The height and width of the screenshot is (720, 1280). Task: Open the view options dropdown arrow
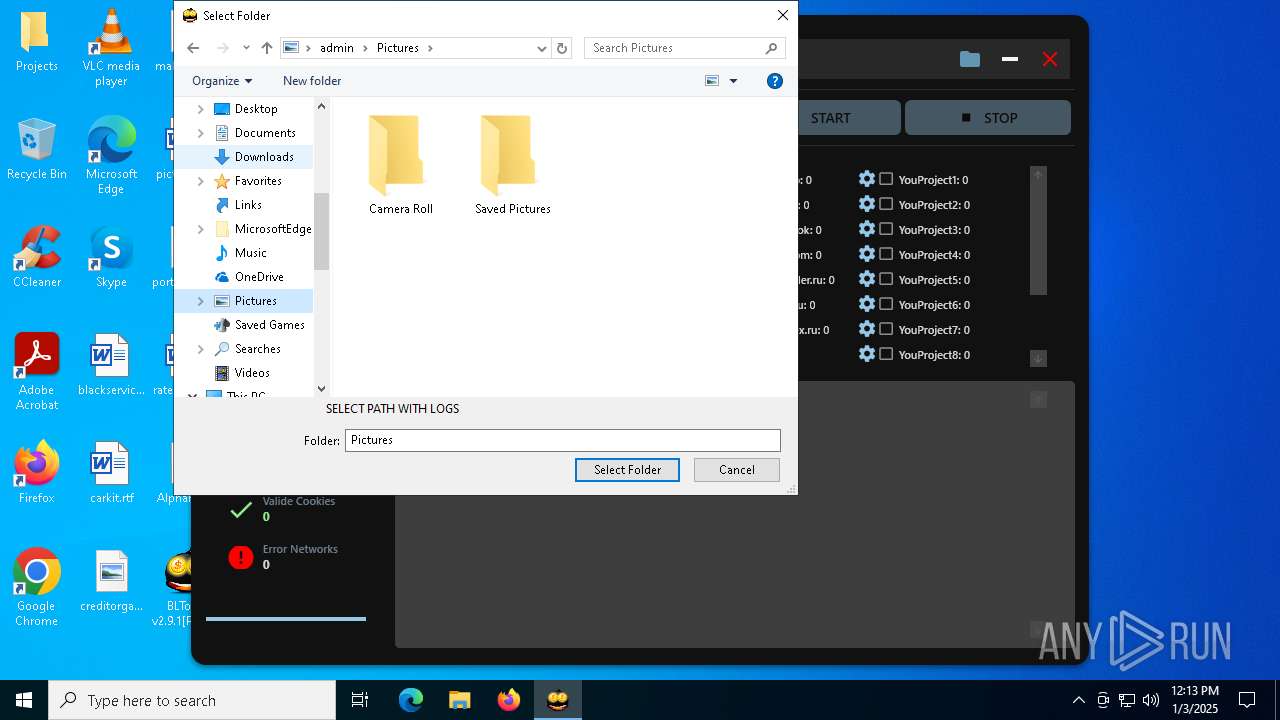(733, 81)
